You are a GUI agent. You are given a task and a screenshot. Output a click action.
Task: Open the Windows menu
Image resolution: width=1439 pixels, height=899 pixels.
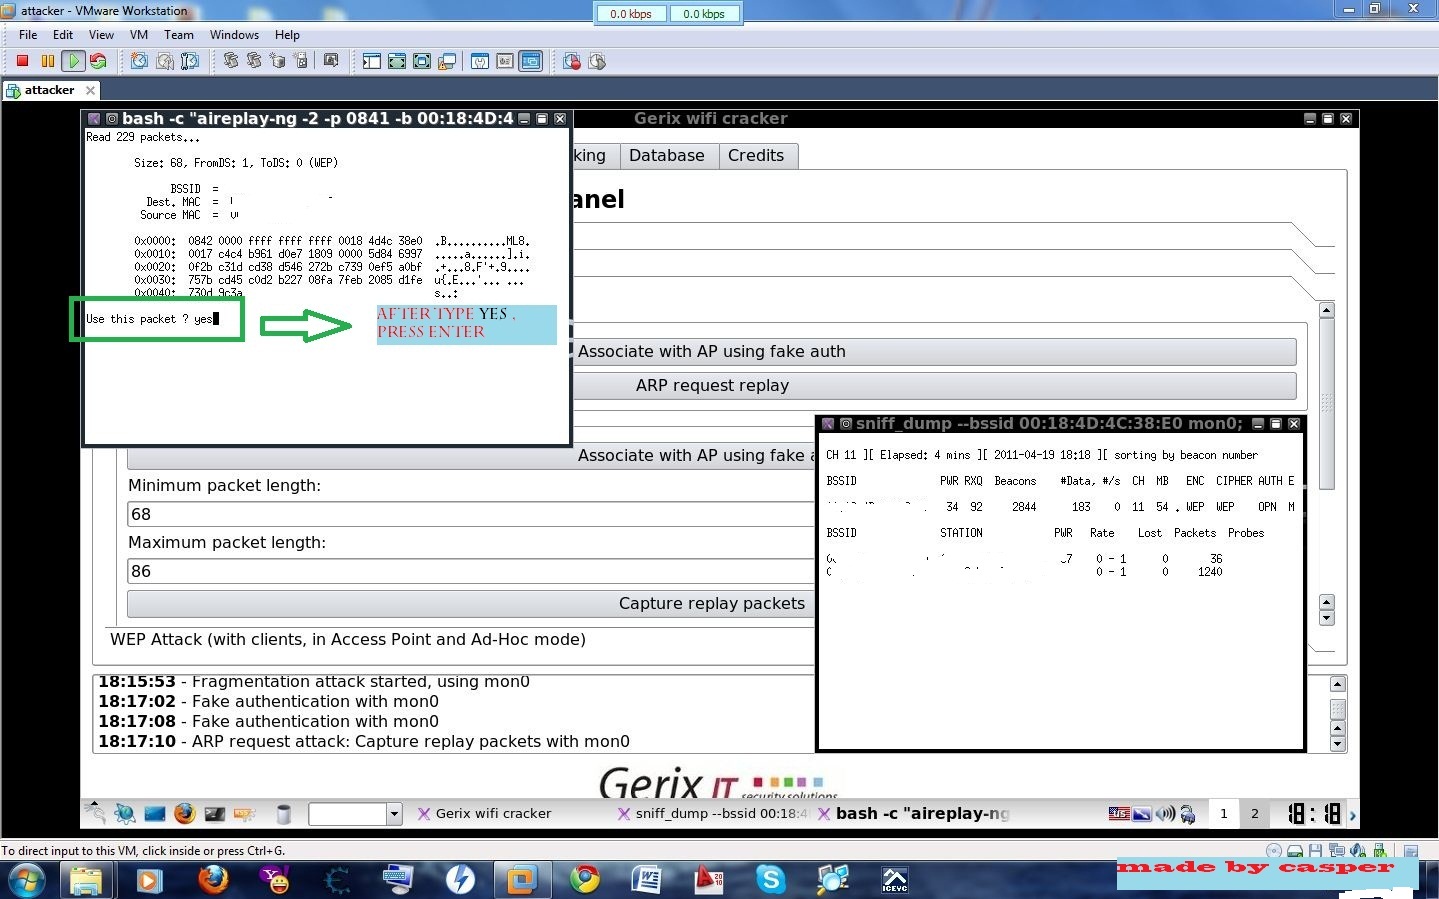point(234,35)
